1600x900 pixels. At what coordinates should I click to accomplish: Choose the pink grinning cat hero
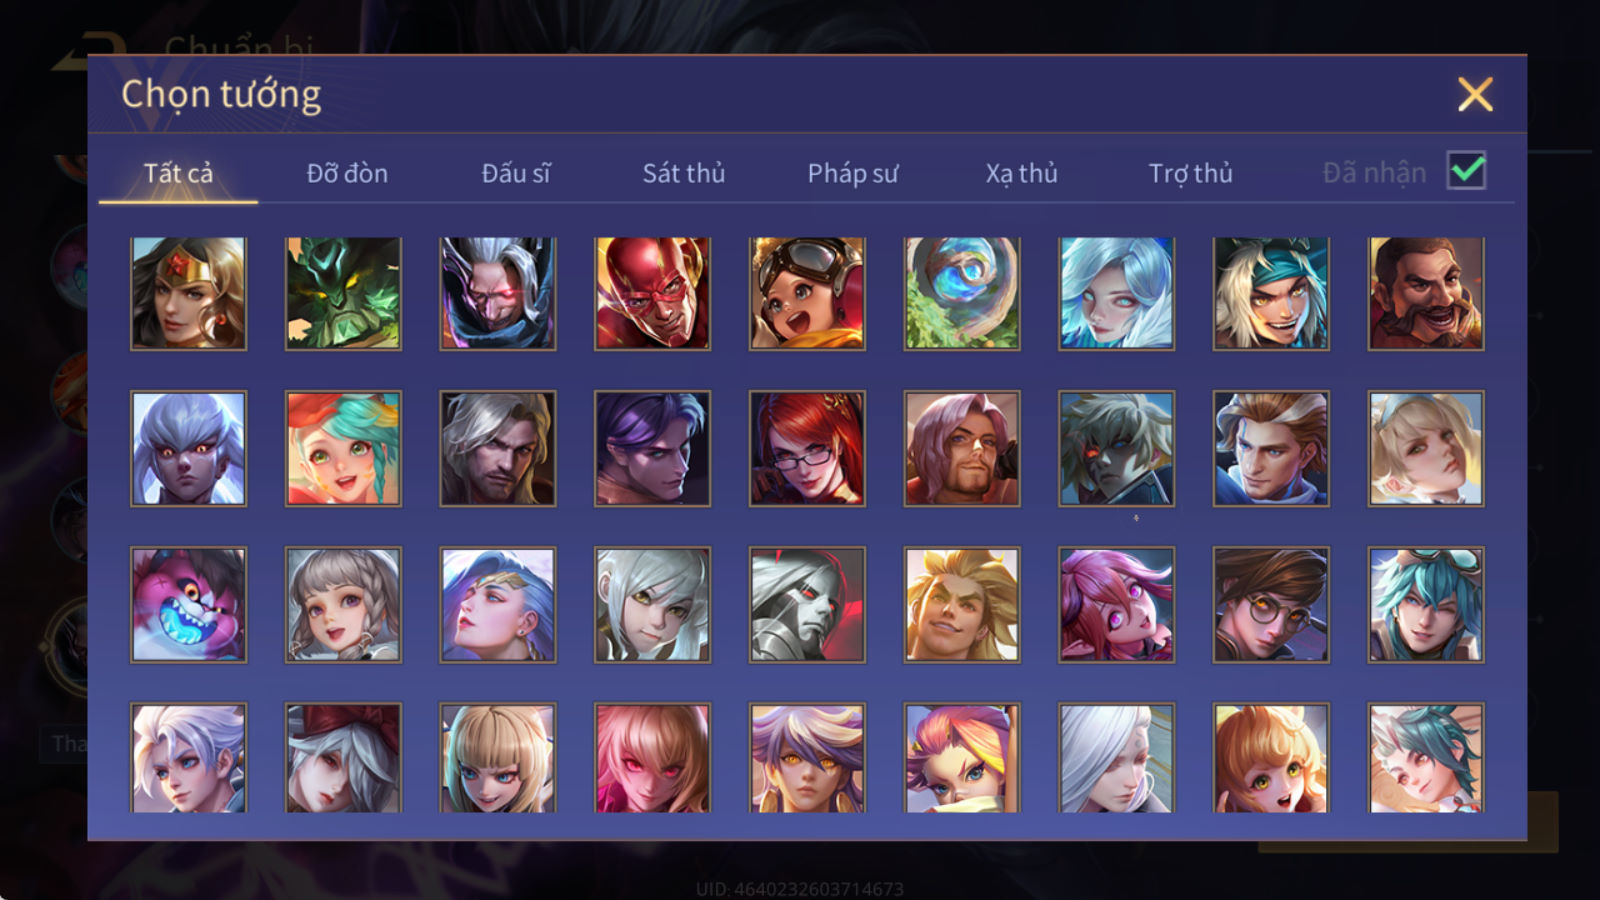click(188, 604)
